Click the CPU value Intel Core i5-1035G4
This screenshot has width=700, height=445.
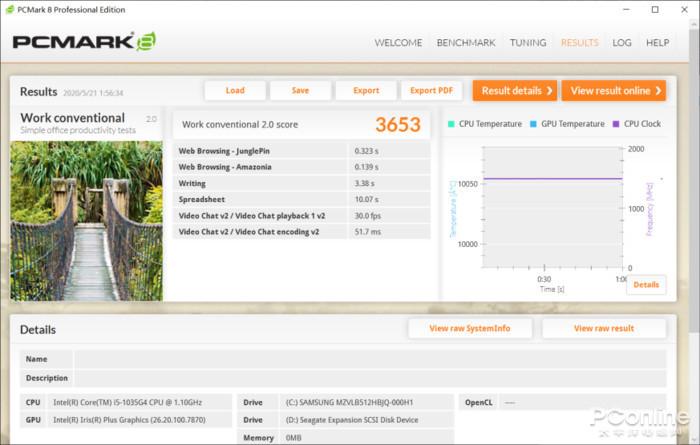128,403
